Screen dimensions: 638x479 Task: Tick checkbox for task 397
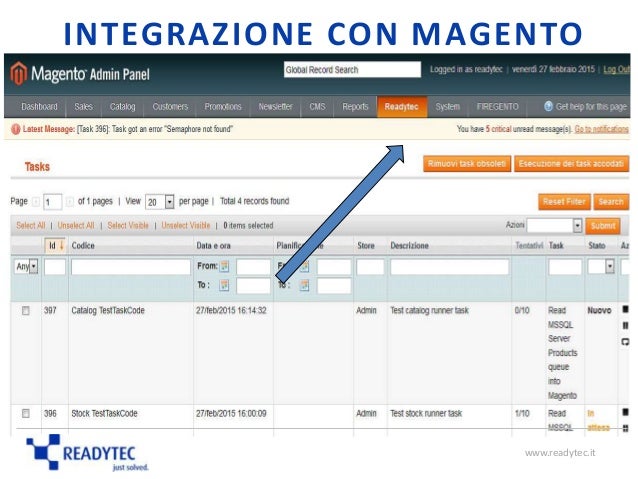coord(26,311)
